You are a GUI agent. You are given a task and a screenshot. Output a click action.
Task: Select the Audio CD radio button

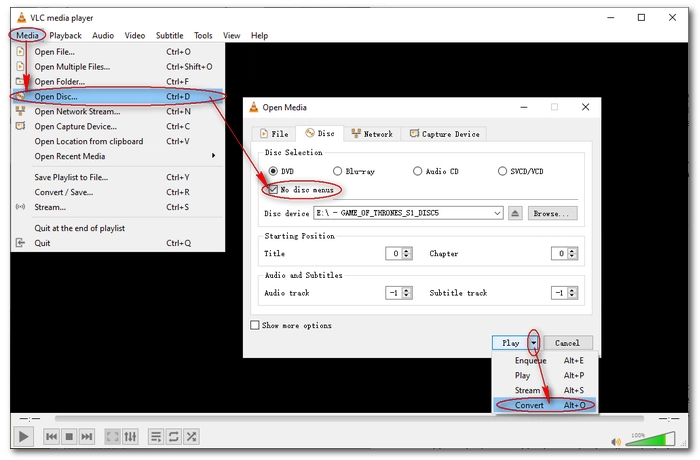(417, 171)
